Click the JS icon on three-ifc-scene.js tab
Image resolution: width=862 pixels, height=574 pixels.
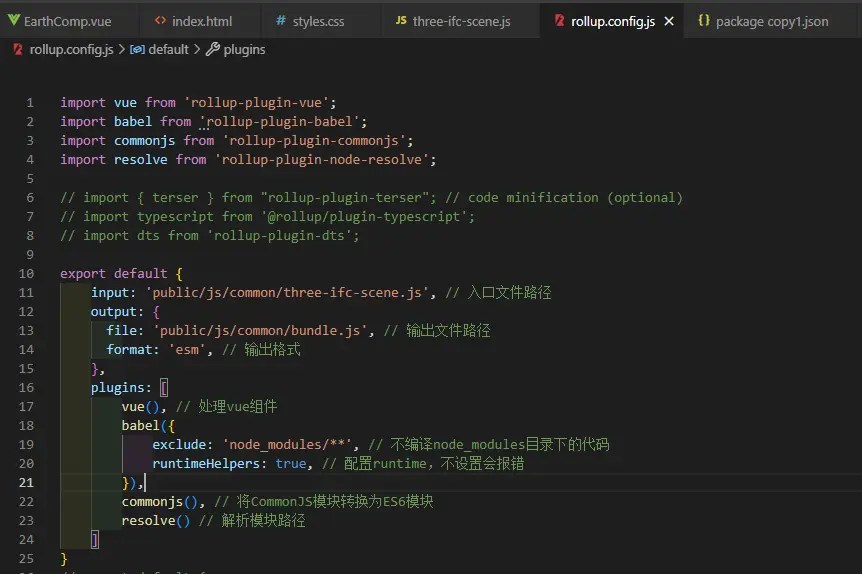point(401,20)
